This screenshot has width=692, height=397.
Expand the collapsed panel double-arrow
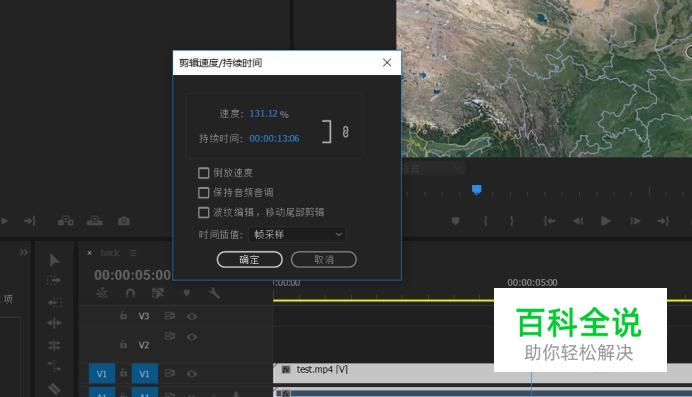[23, 252]
